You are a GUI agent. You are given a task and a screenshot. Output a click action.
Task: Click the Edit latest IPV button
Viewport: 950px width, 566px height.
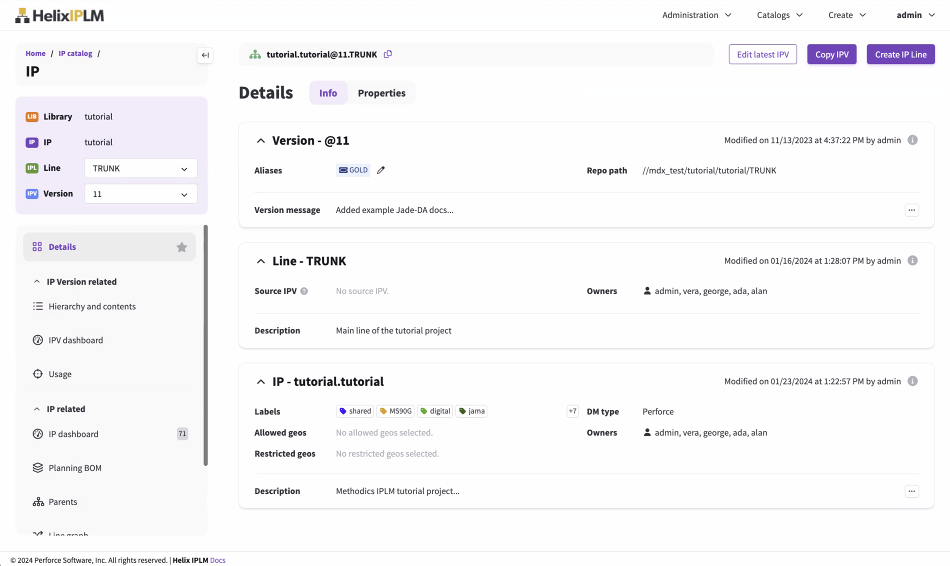(x=763, y=54)
